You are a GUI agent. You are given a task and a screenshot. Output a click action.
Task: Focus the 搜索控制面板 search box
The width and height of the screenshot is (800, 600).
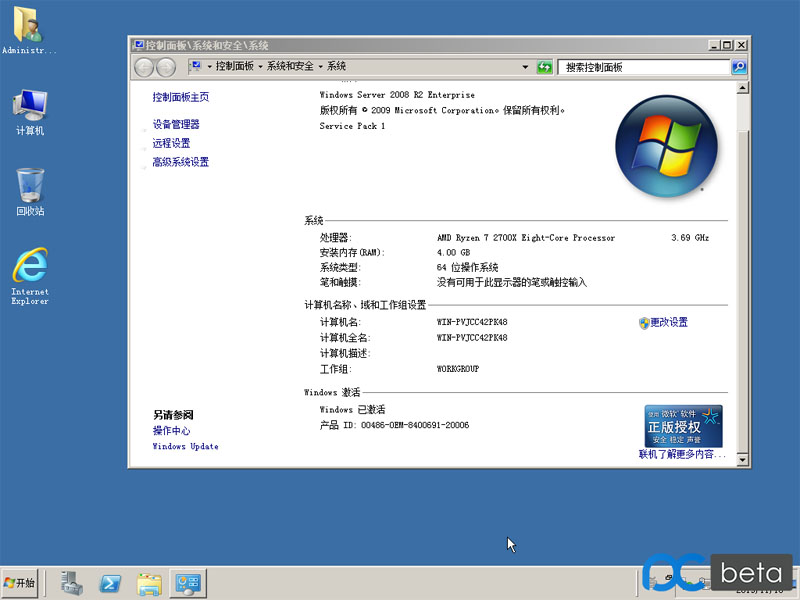644,67
